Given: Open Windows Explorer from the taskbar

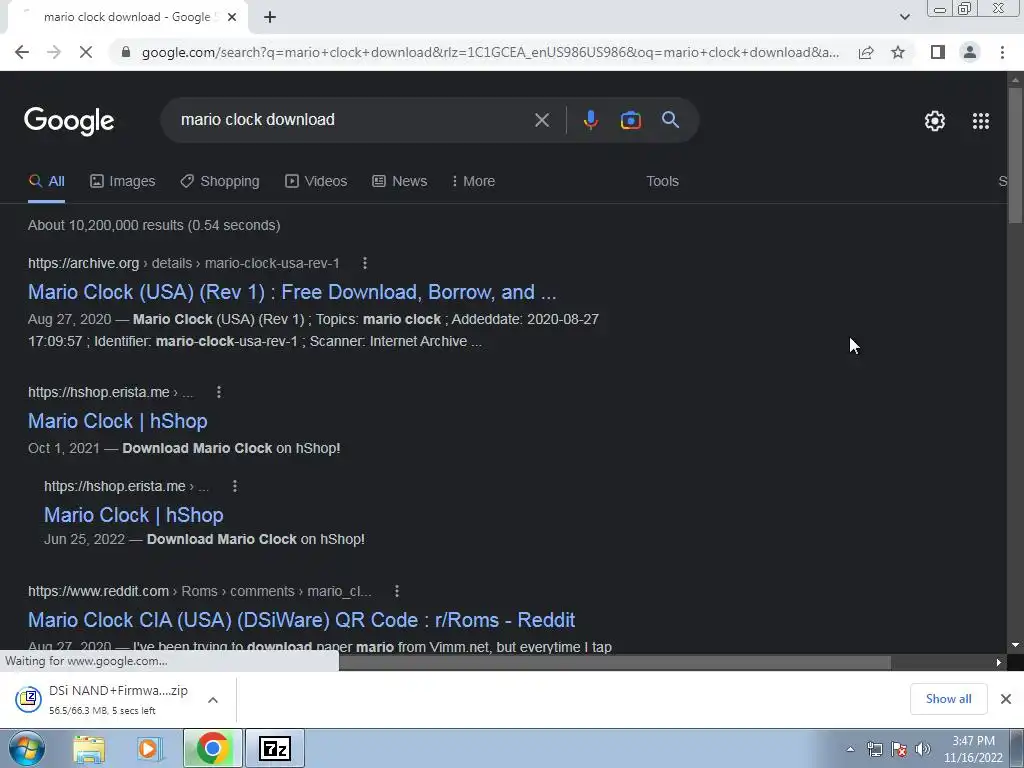Looking at the screenshot, I should pos(89,748).
